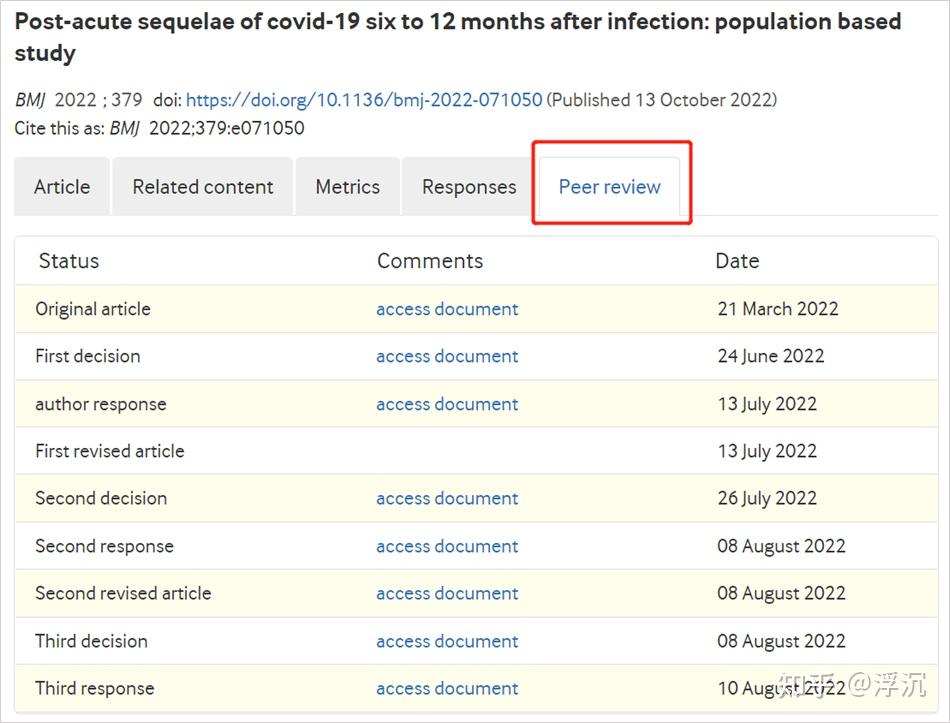
Task: Click the First revised article row
Action: (x=110, y=451)
